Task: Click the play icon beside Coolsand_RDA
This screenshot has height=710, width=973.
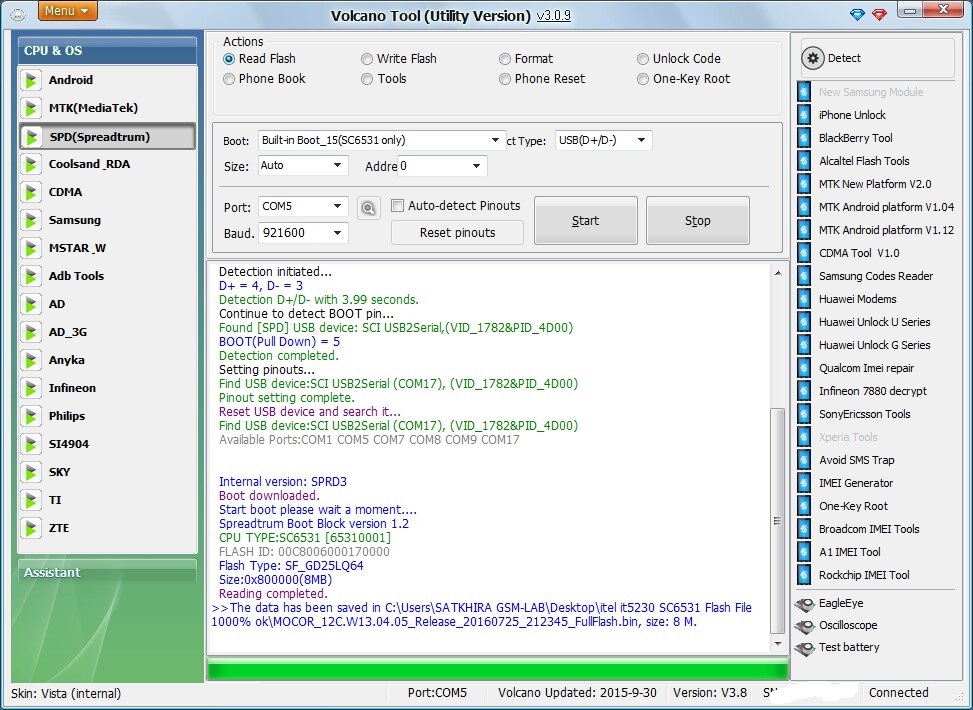Action: point(30,164)
